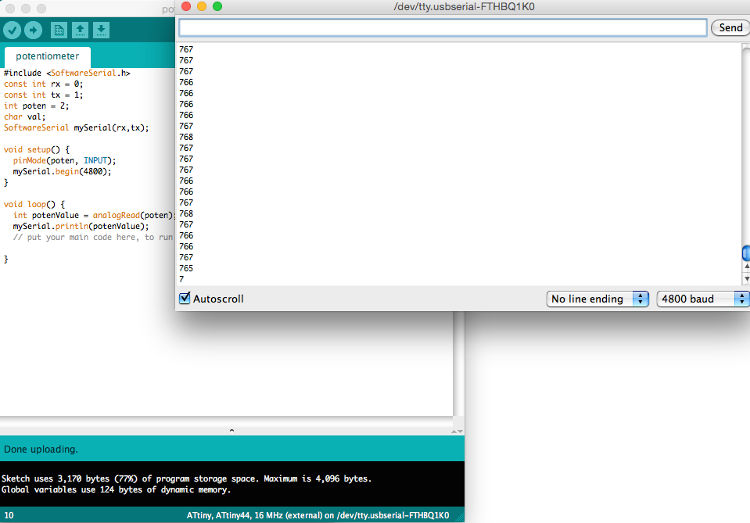Click the serial monitor scroll up arrow
Screen dimensions: 750x523
(x=746, y=266)
